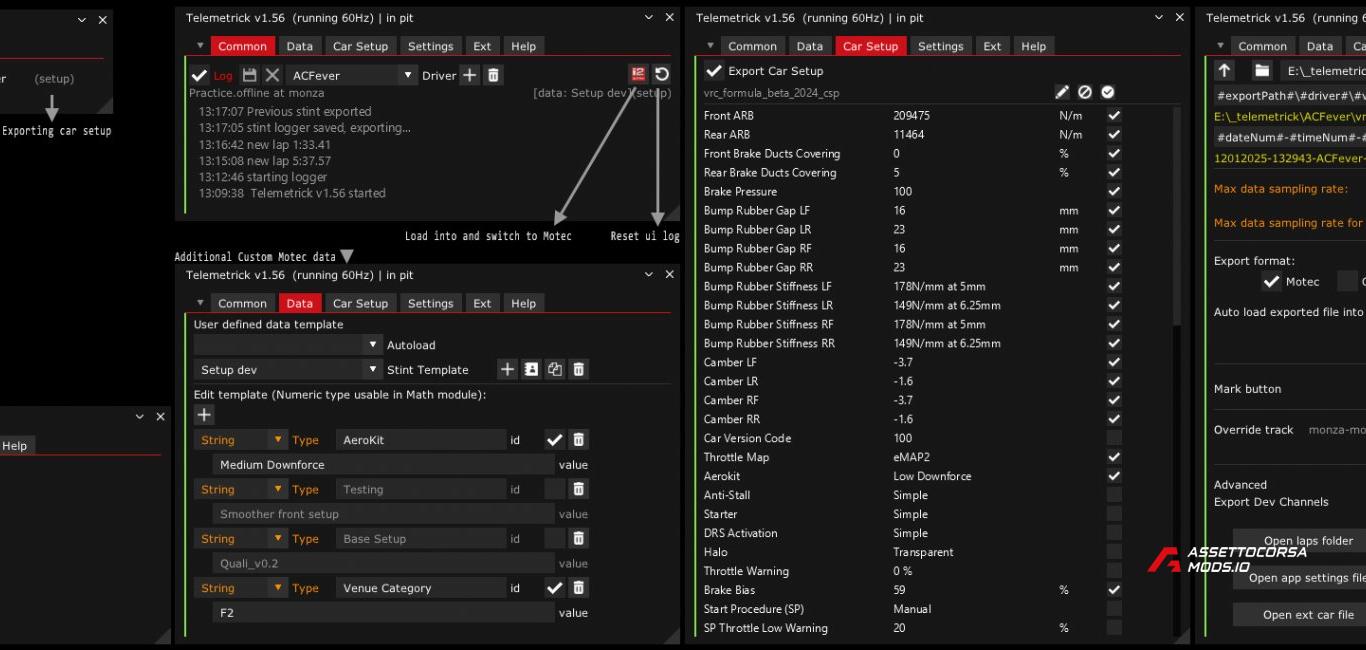Open String type dropdown for Venue Category row
1366x650 pixels.
coord(241,588)
